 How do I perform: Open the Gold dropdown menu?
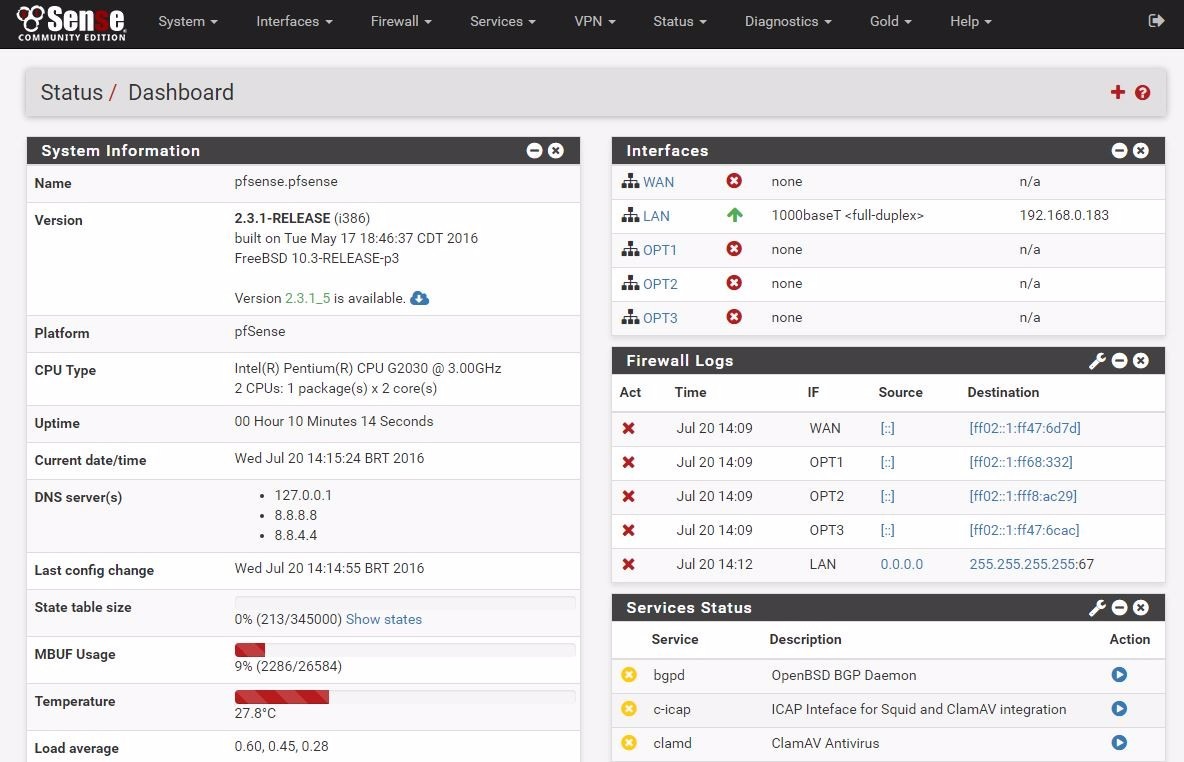point(890,21)
